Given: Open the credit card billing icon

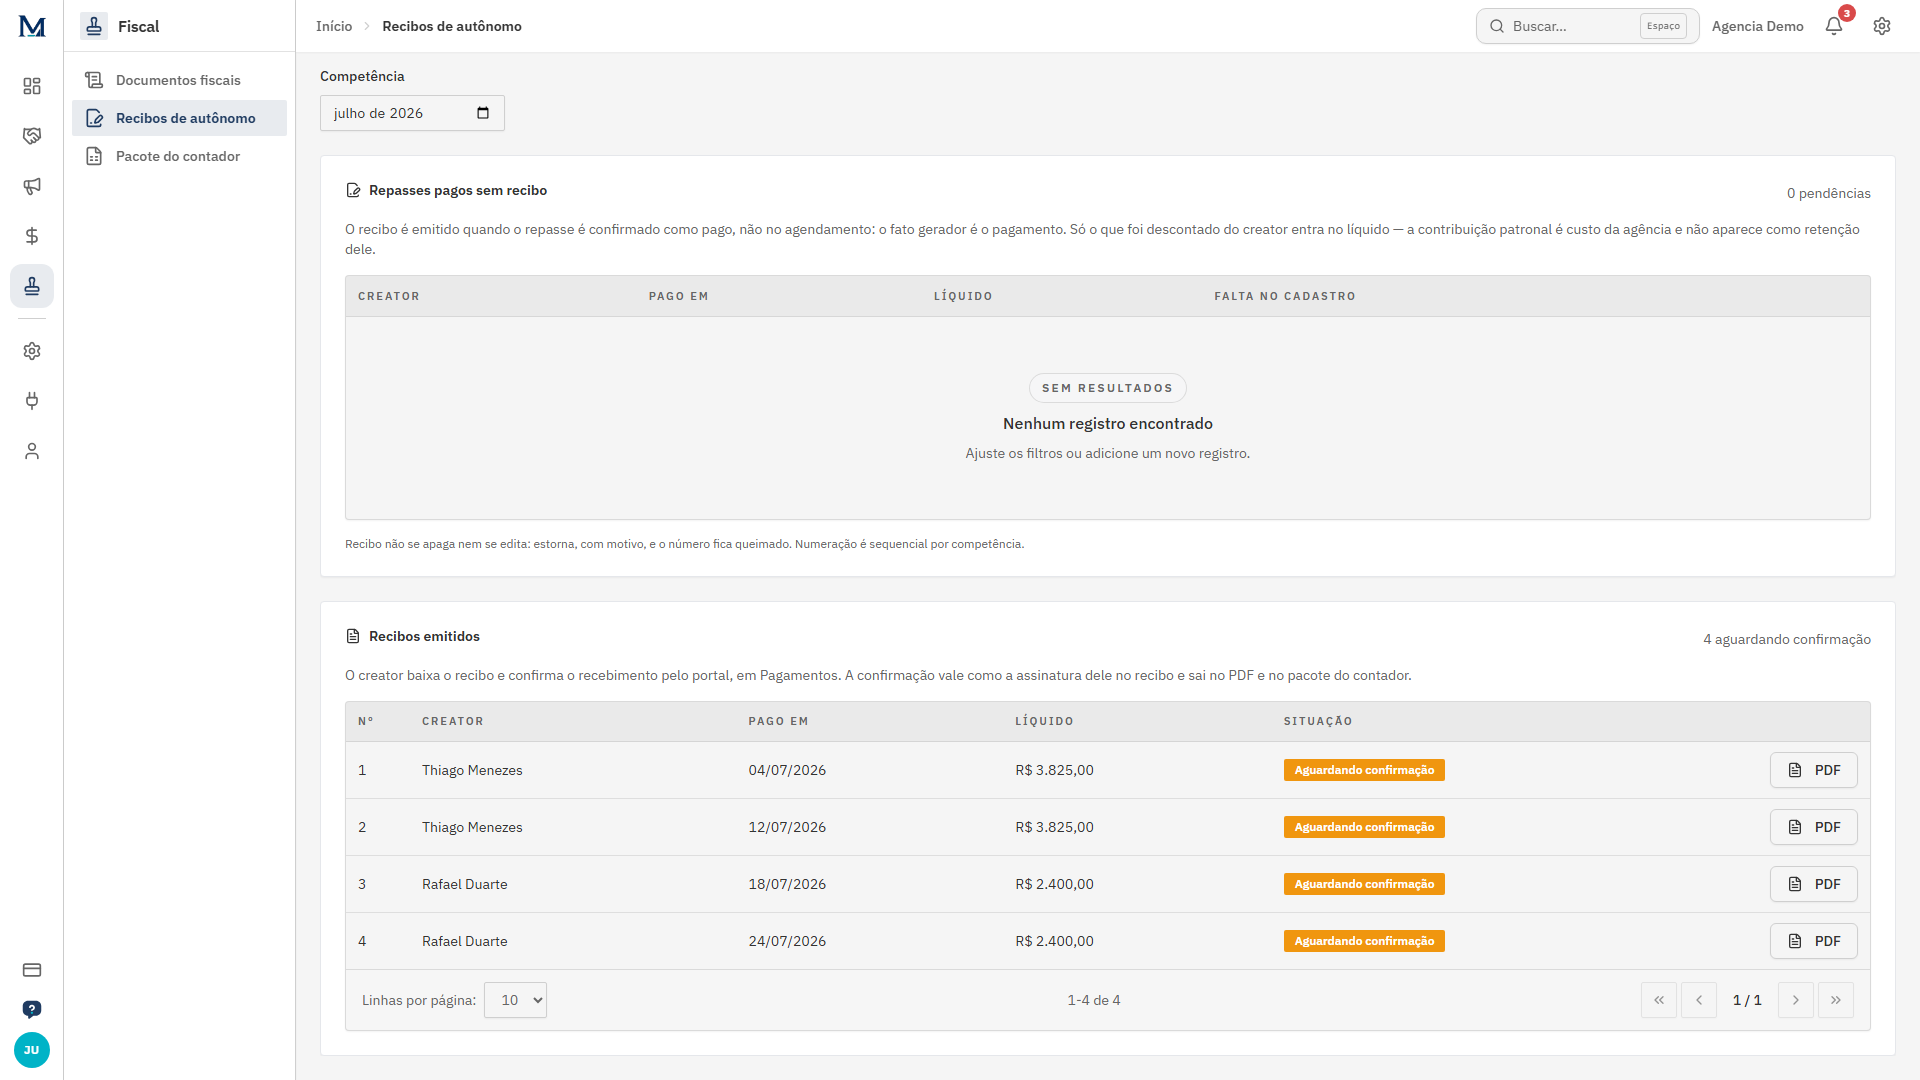Looking at the screenshot, I should (x=32, y=970).
